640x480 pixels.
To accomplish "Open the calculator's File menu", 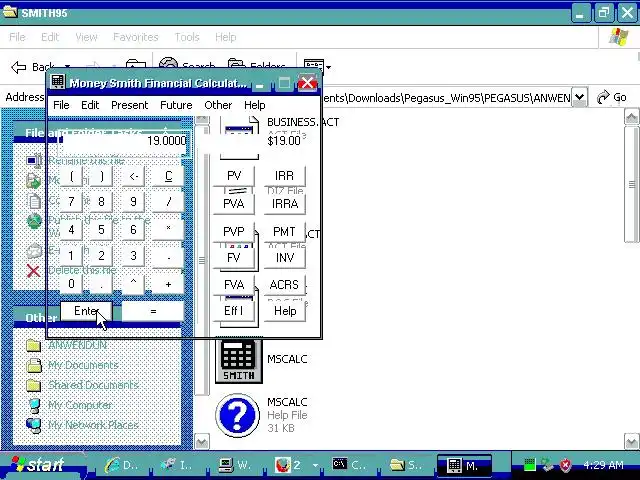I will (x=61, y=105).
